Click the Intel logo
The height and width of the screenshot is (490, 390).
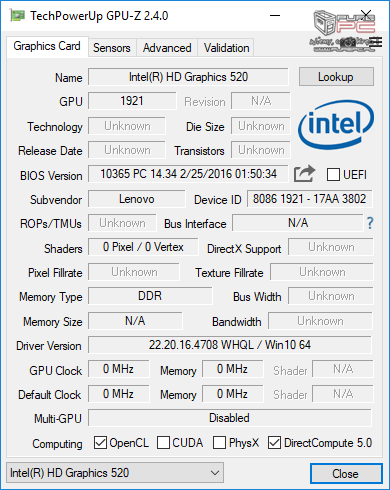click(x=336, y=124)
